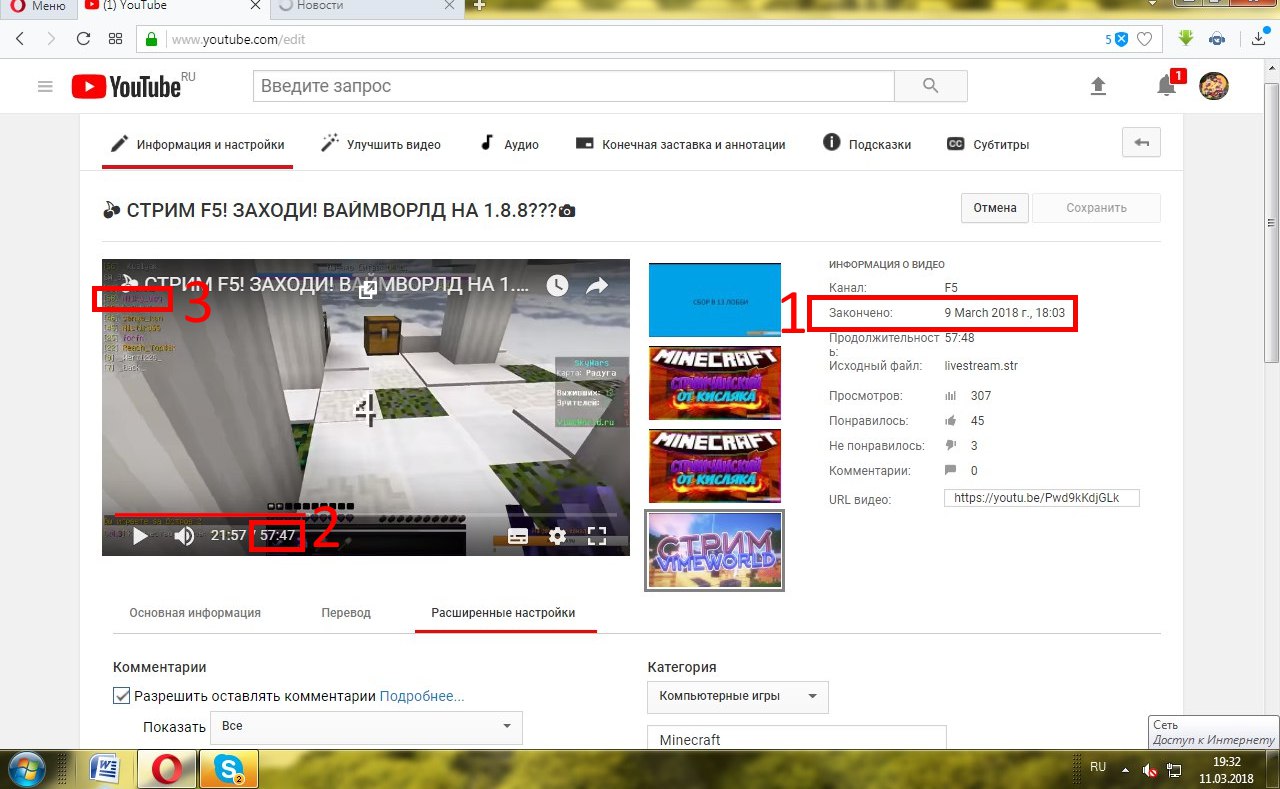Viewport: 1280px width, 789px height.
Task: Open the Субтитры tab
Action: click(988, 144)
